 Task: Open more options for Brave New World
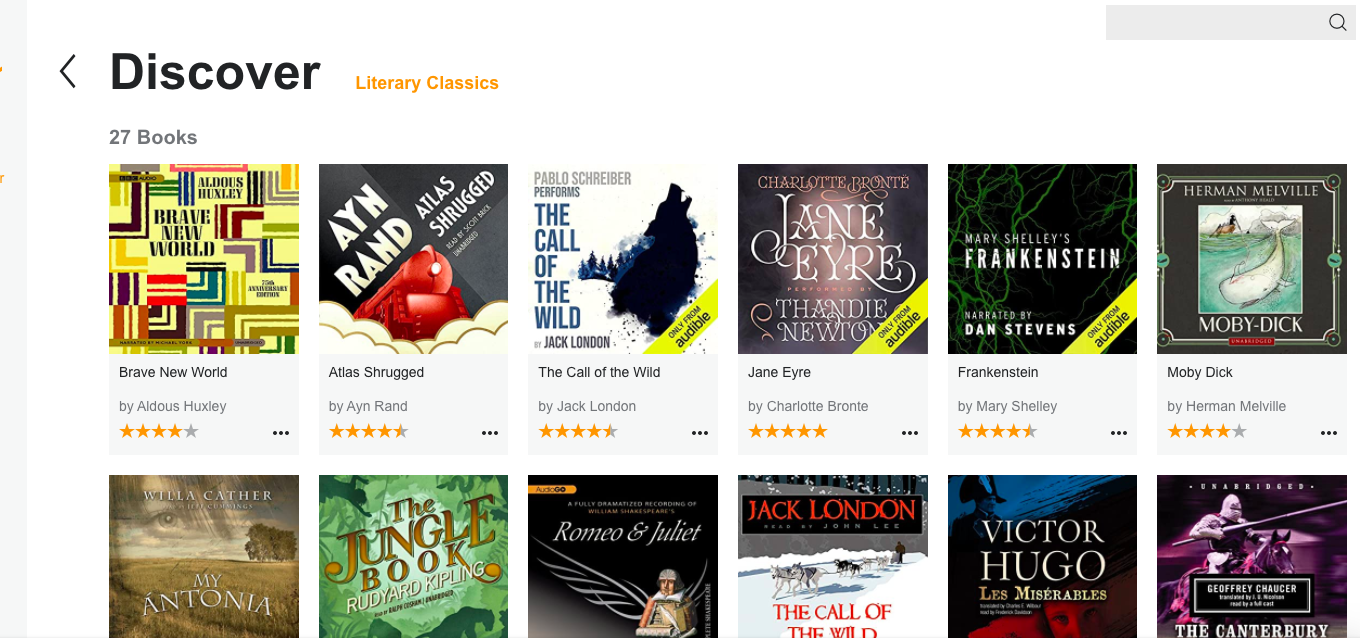click(x=281, y=433)
